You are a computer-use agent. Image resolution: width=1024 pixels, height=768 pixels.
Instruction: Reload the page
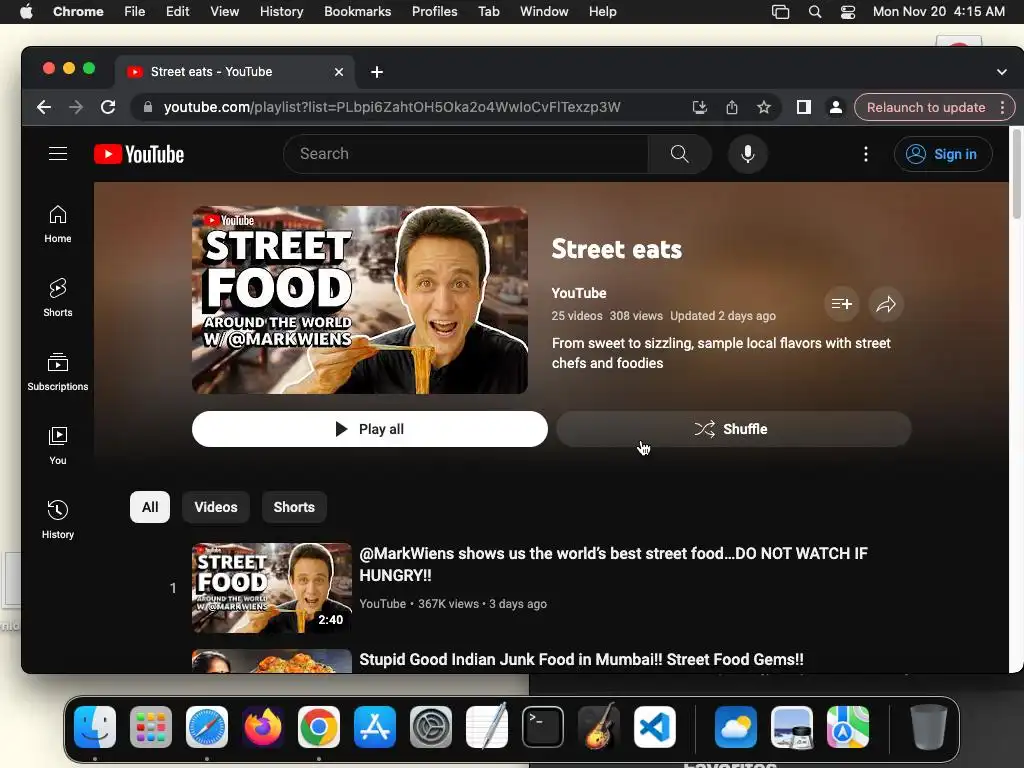point(108,107)
